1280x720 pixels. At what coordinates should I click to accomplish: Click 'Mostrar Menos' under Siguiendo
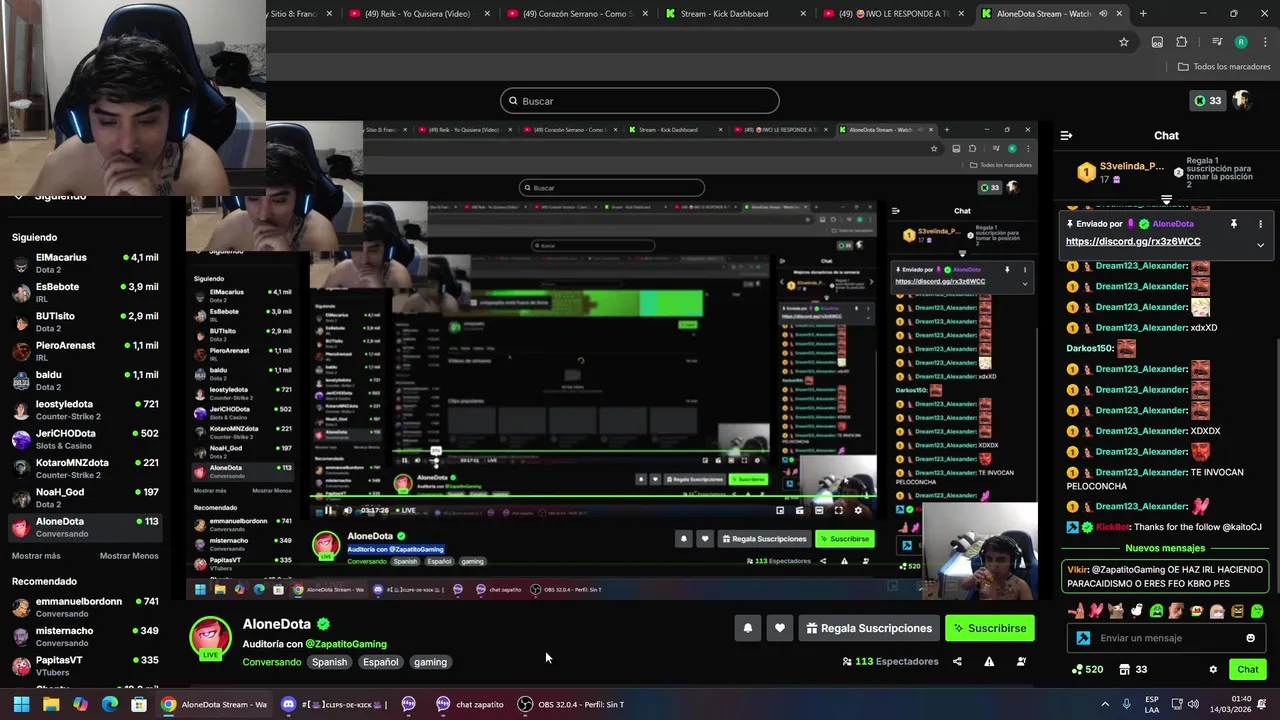pos(129,556)
